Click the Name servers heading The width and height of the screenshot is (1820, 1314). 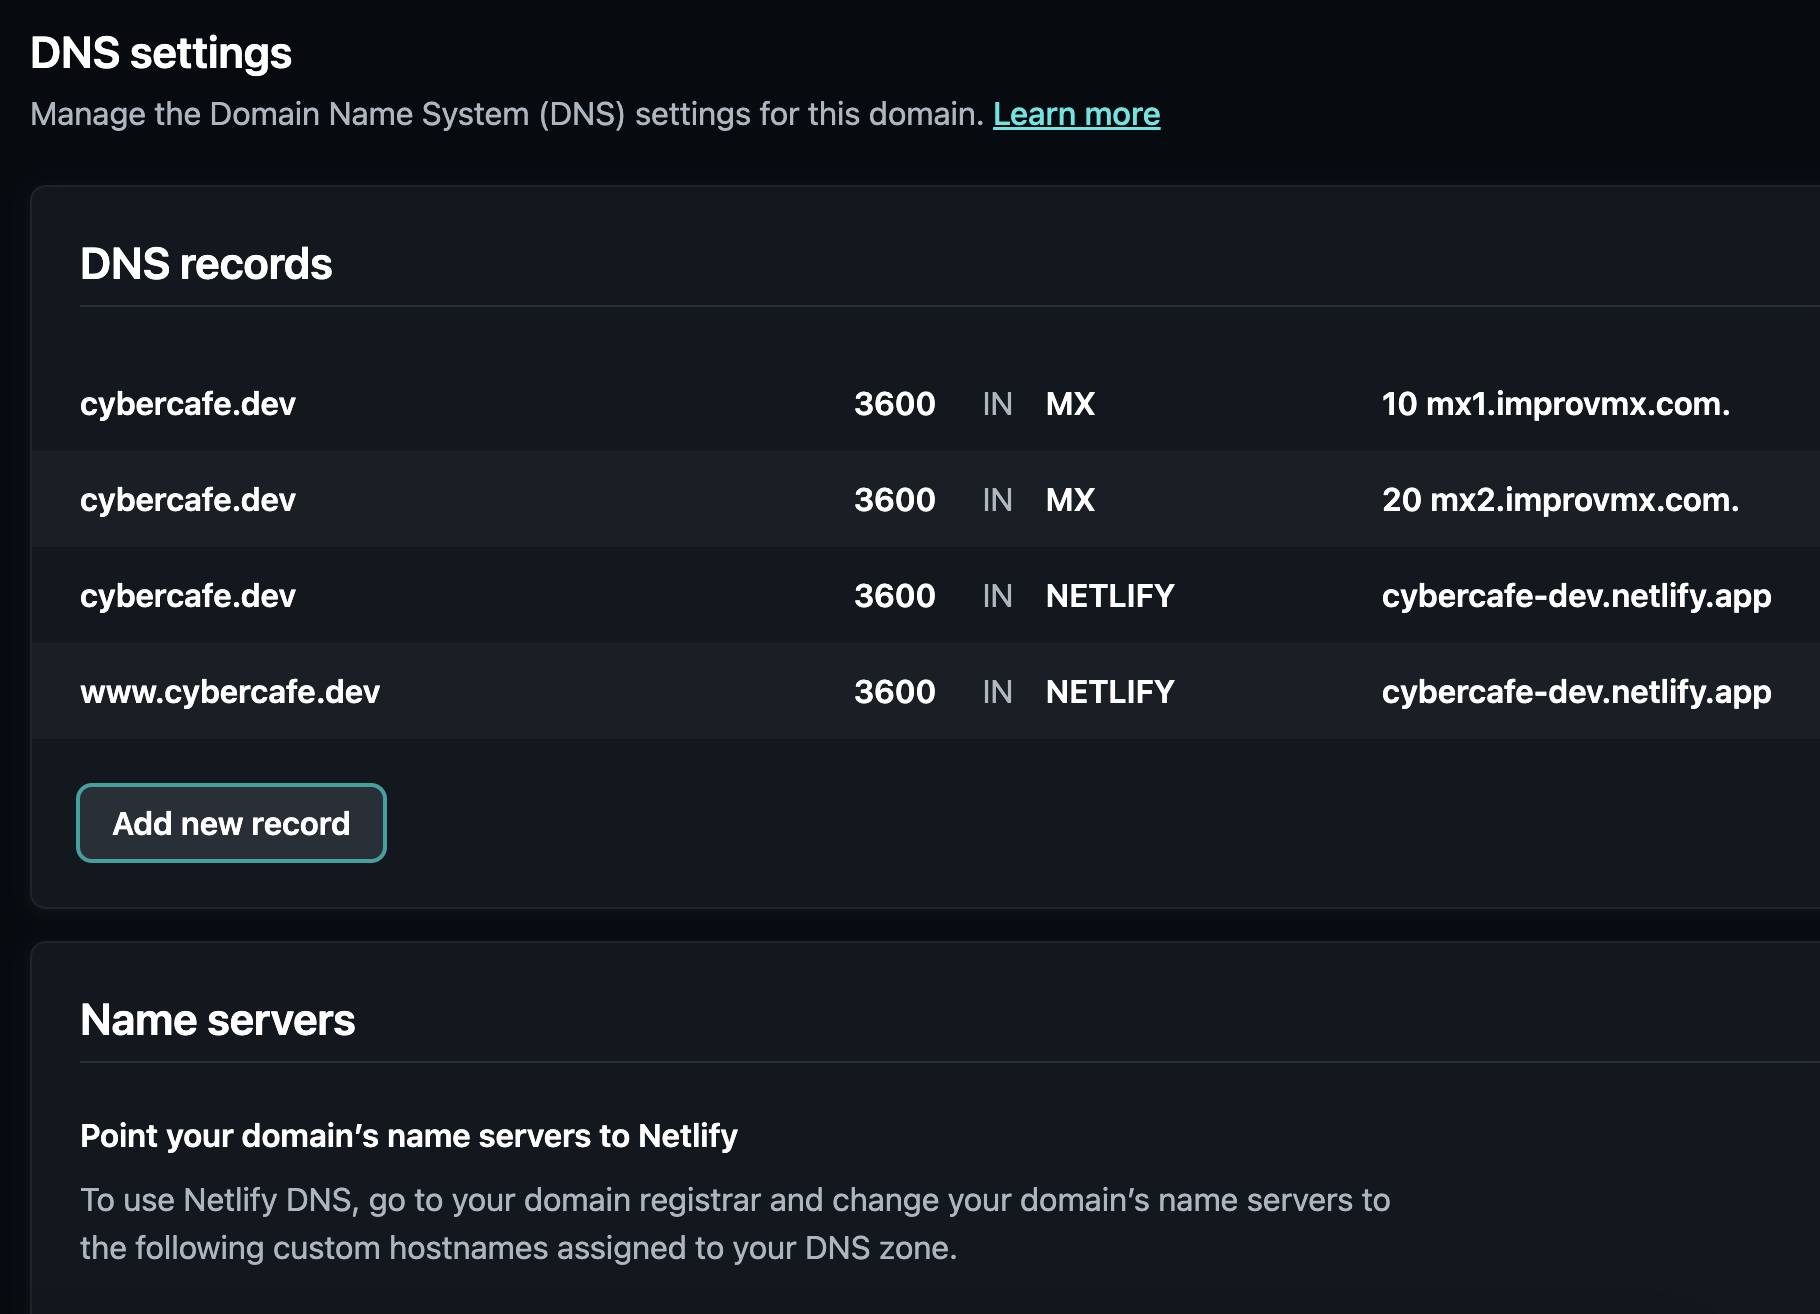click(217, 1020)
